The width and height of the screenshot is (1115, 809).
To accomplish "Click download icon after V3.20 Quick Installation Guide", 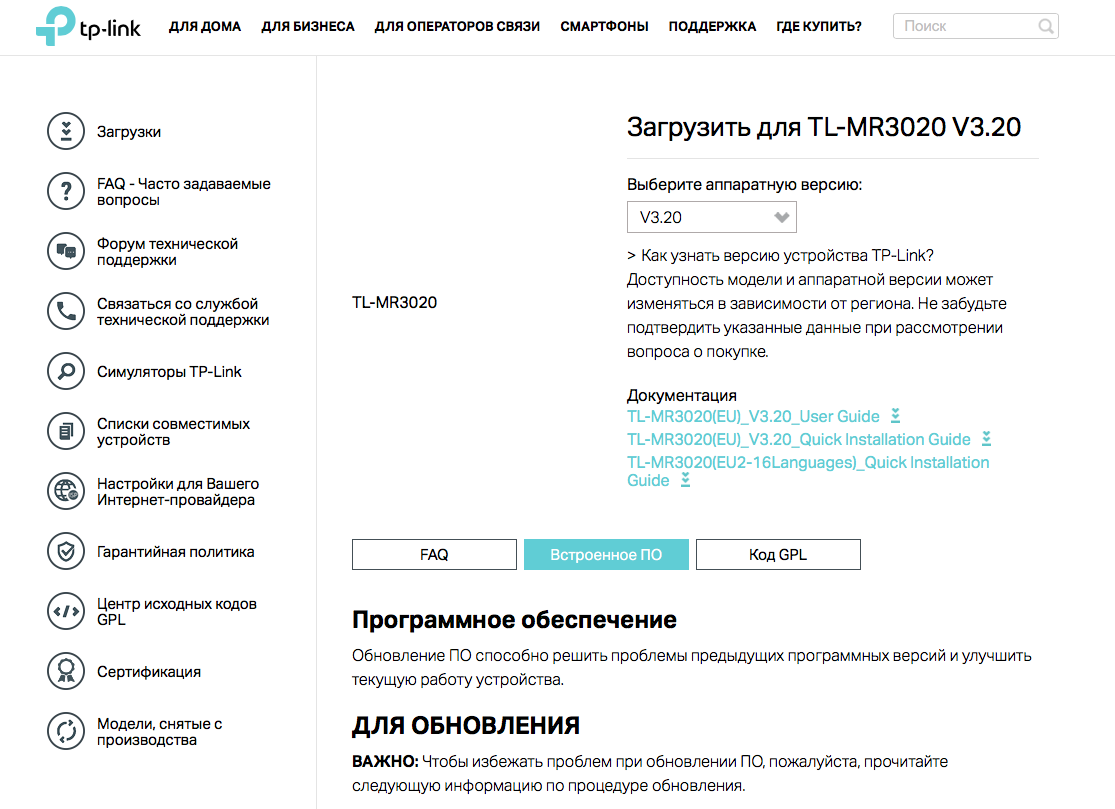I will 986,439.
